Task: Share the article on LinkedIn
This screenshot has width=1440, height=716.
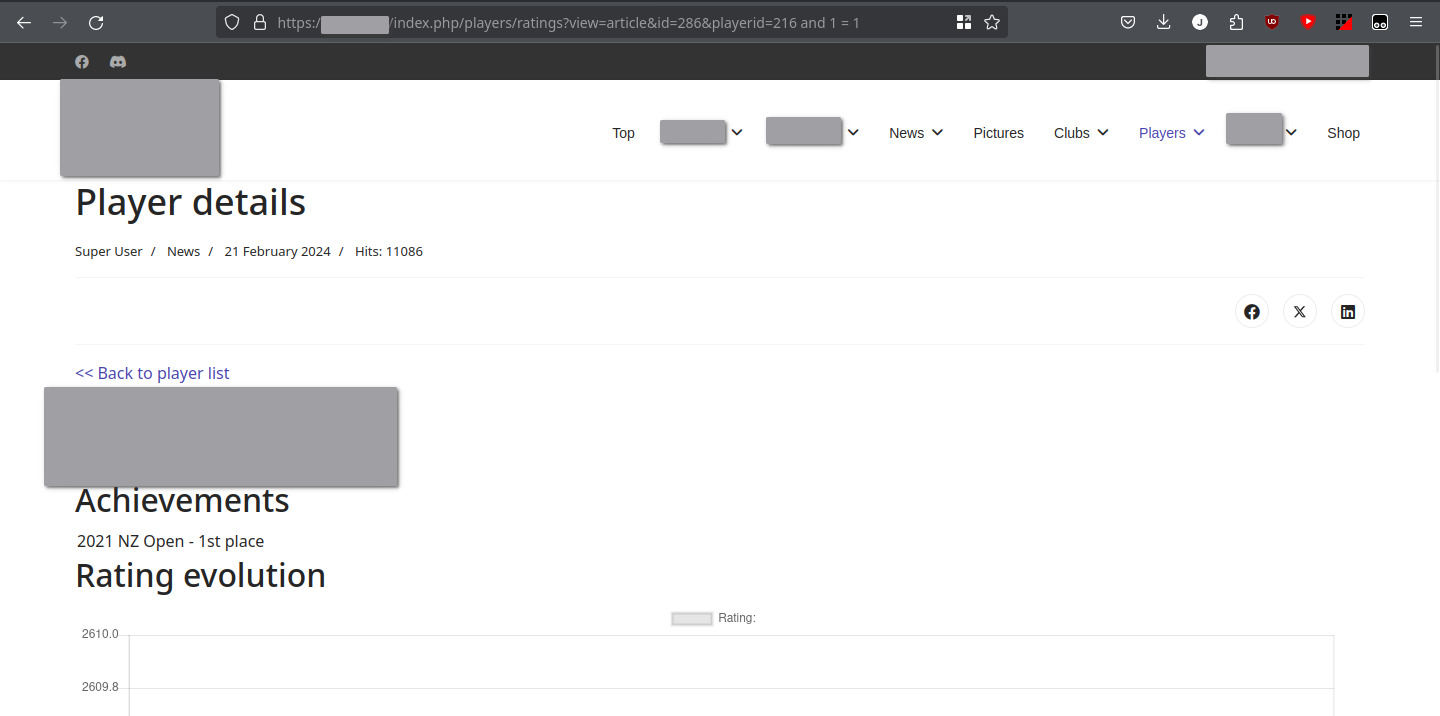Action: click(x=1347, y=312)
